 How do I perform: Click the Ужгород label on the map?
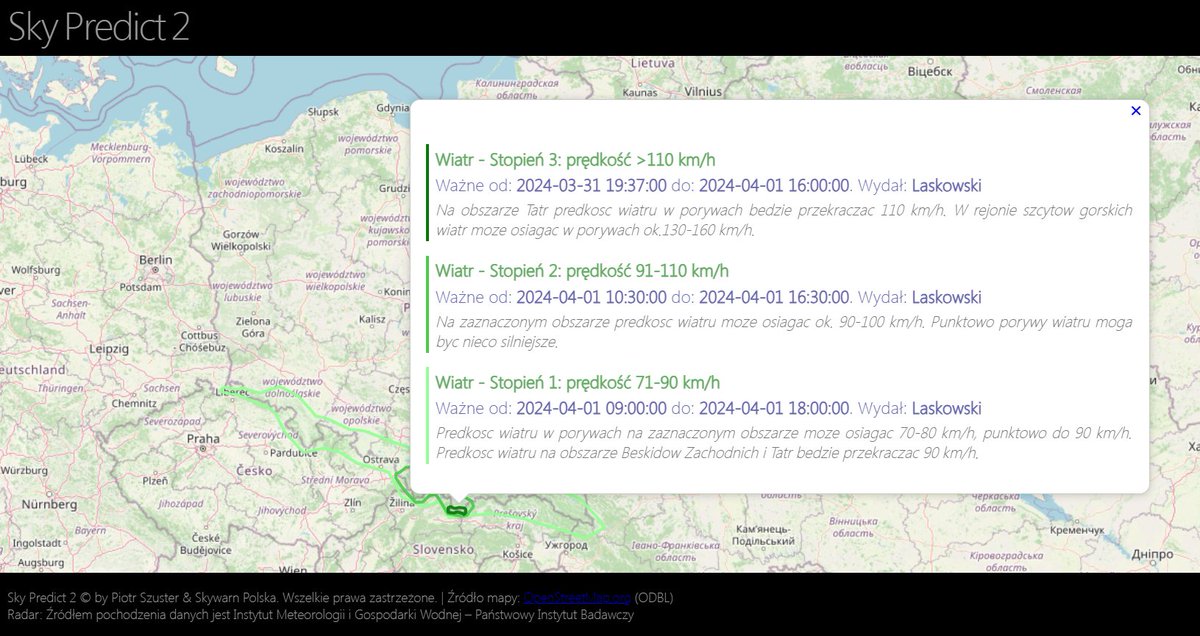point(565,545)
